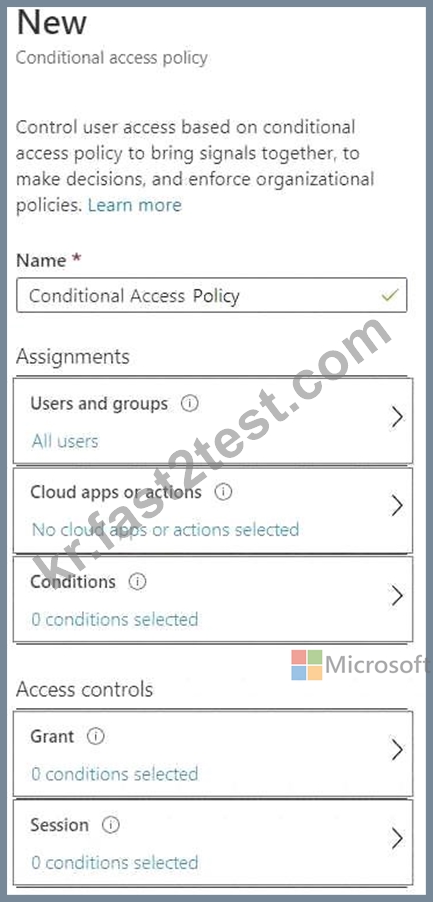Screen dimensions: 433x902
Task: Click the policy Name text field
Action: [x=212, y=296]
